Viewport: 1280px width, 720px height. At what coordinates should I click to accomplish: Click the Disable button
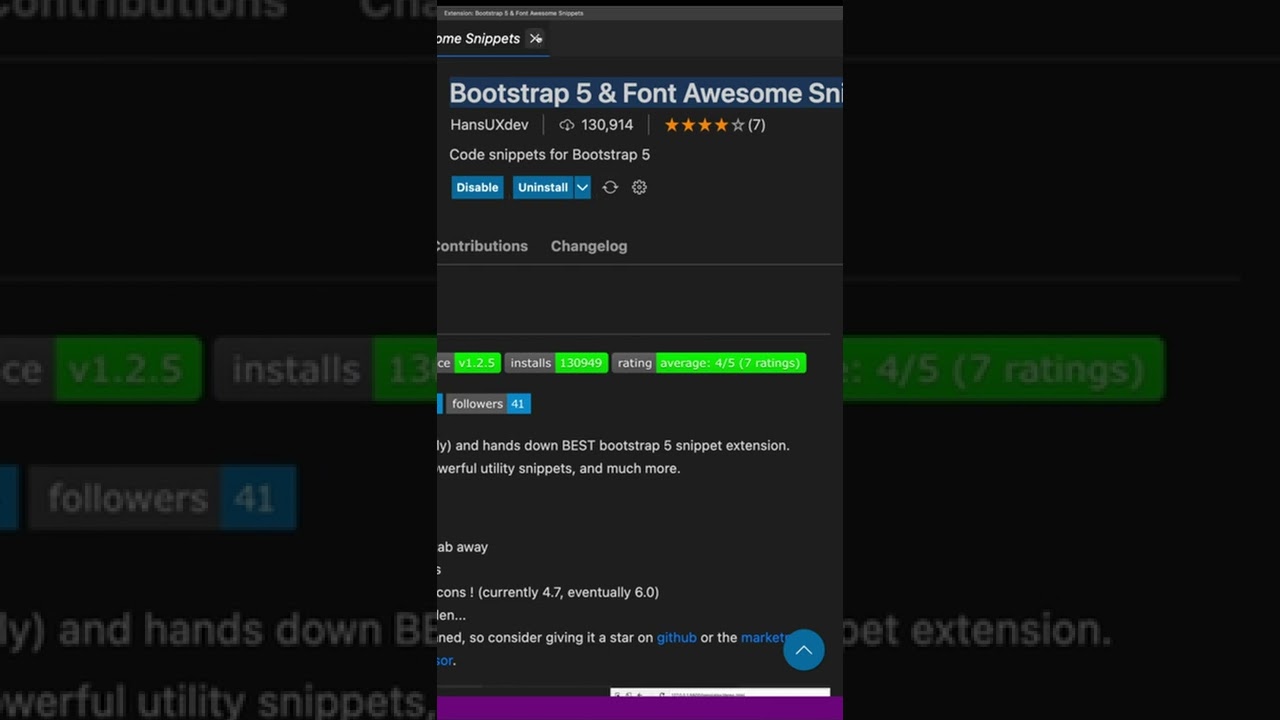pos(477,187)
